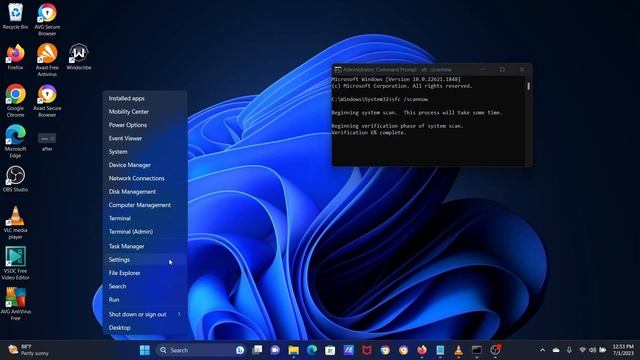This screenshot has width=640, height=360.
Task: Open OneDrive cloud tray icon
Action: click(x=556, y=350)
